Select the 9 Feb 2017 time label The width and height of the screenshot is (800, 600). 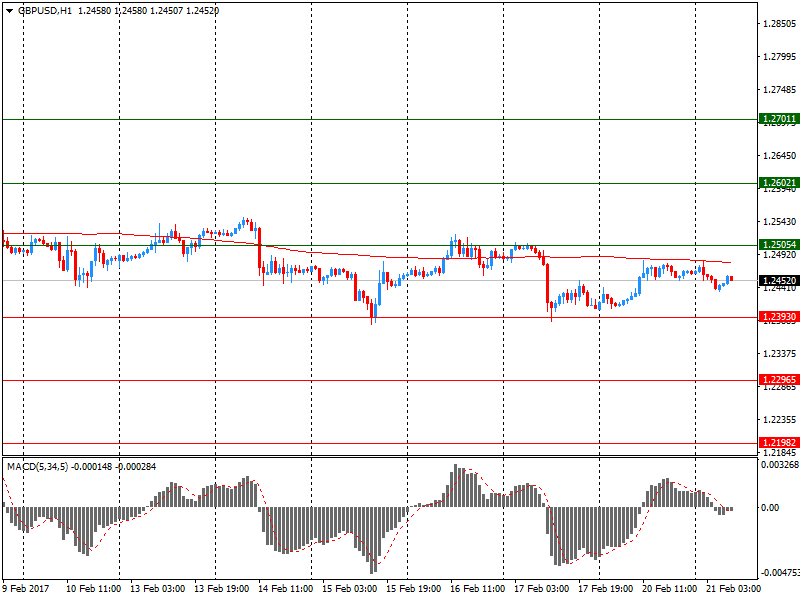tap(26, 589)
